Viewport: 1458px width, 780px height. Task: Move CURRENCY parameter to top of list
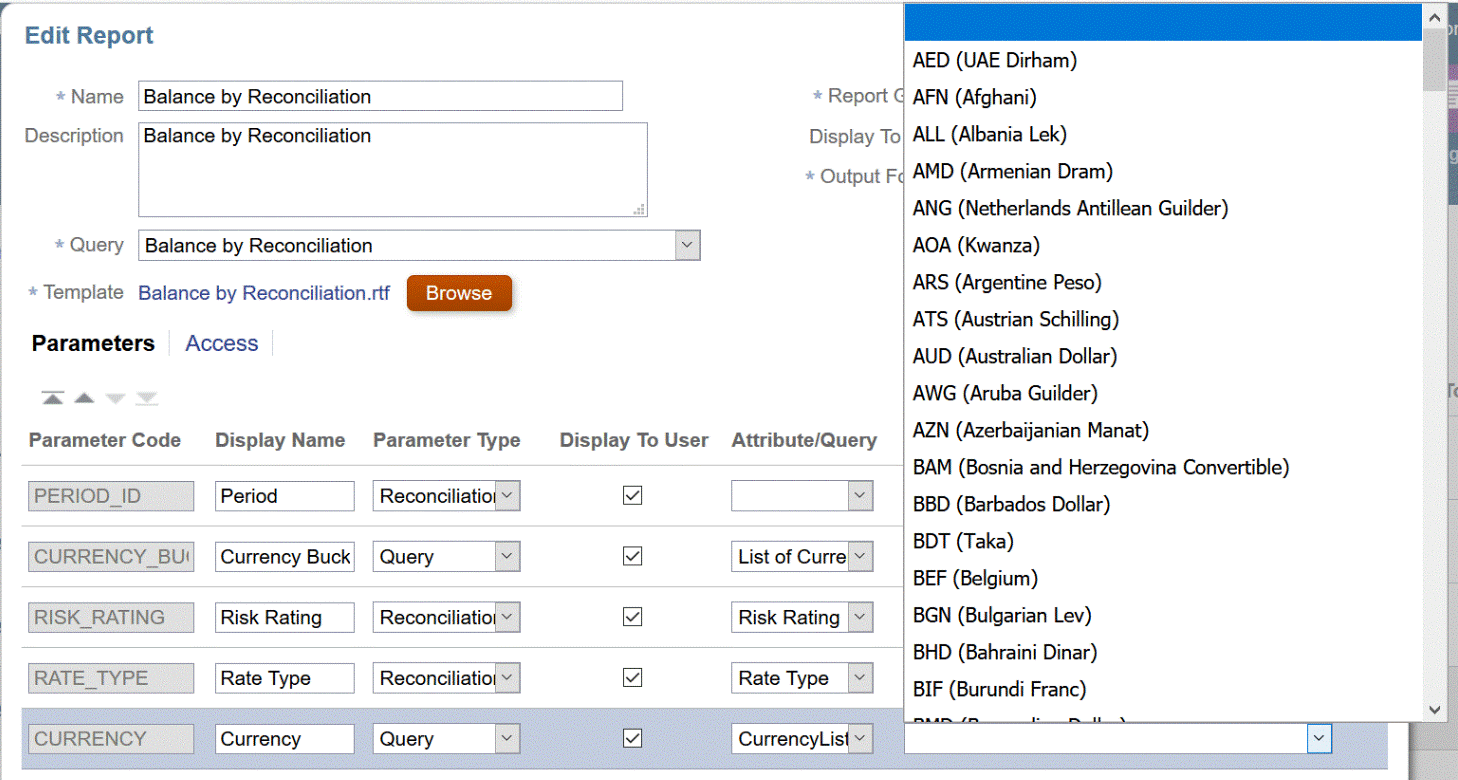52,396
